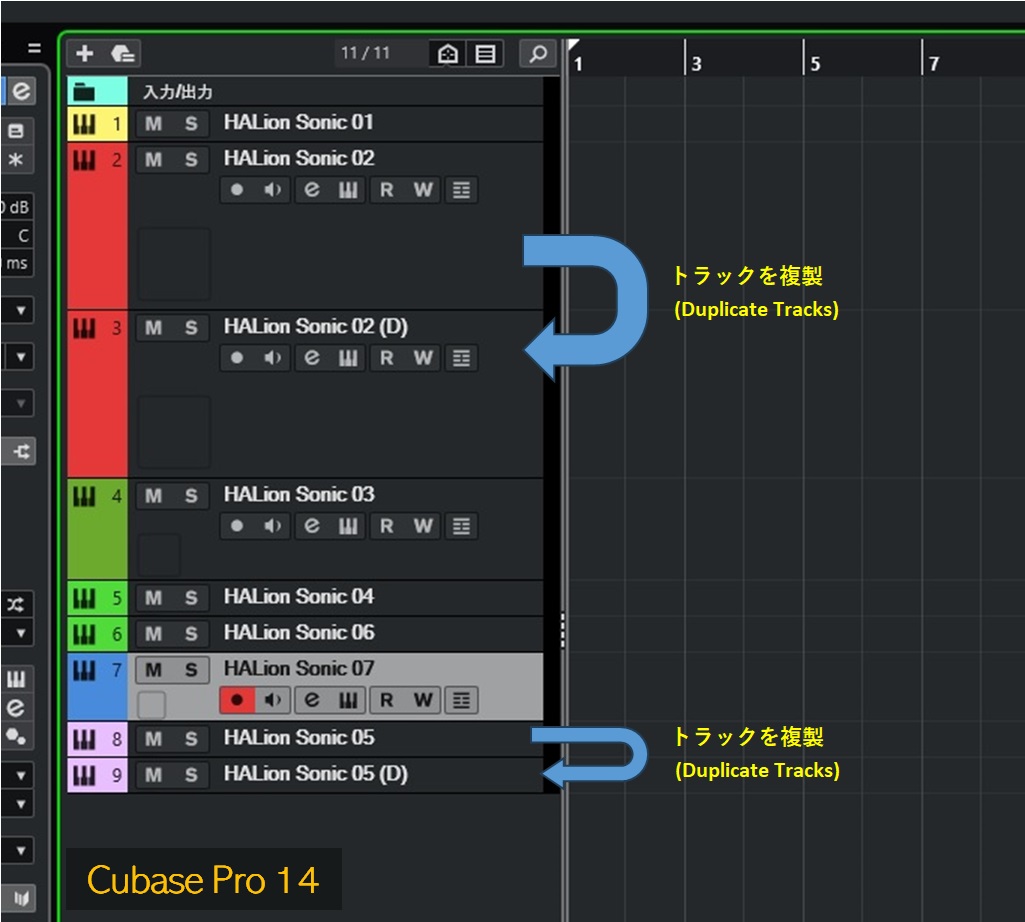Open the instrument editor for HALion Sonic 07

pyautogui.click(x=348, y=700)
